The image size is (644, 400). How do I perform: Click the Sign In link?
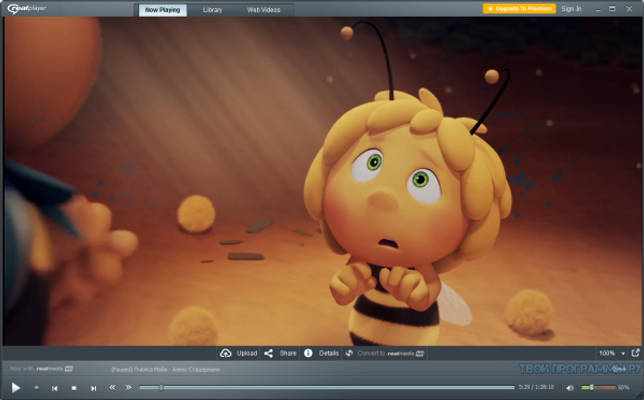[571, 9]
